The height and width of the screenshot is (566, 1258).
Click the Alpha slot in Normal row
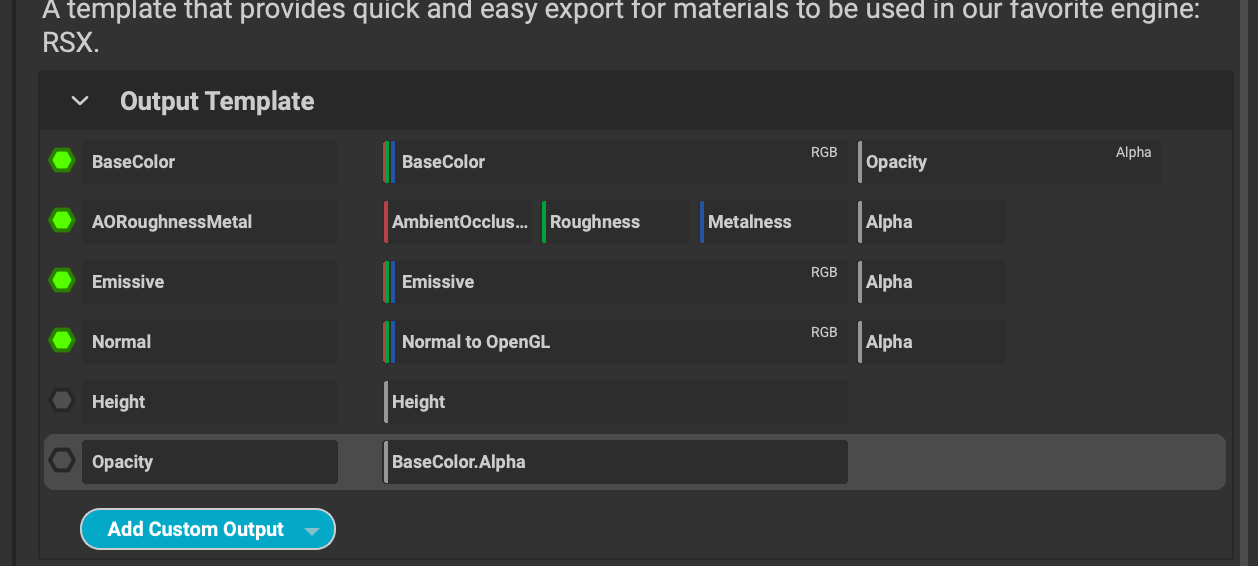(932, 342)
